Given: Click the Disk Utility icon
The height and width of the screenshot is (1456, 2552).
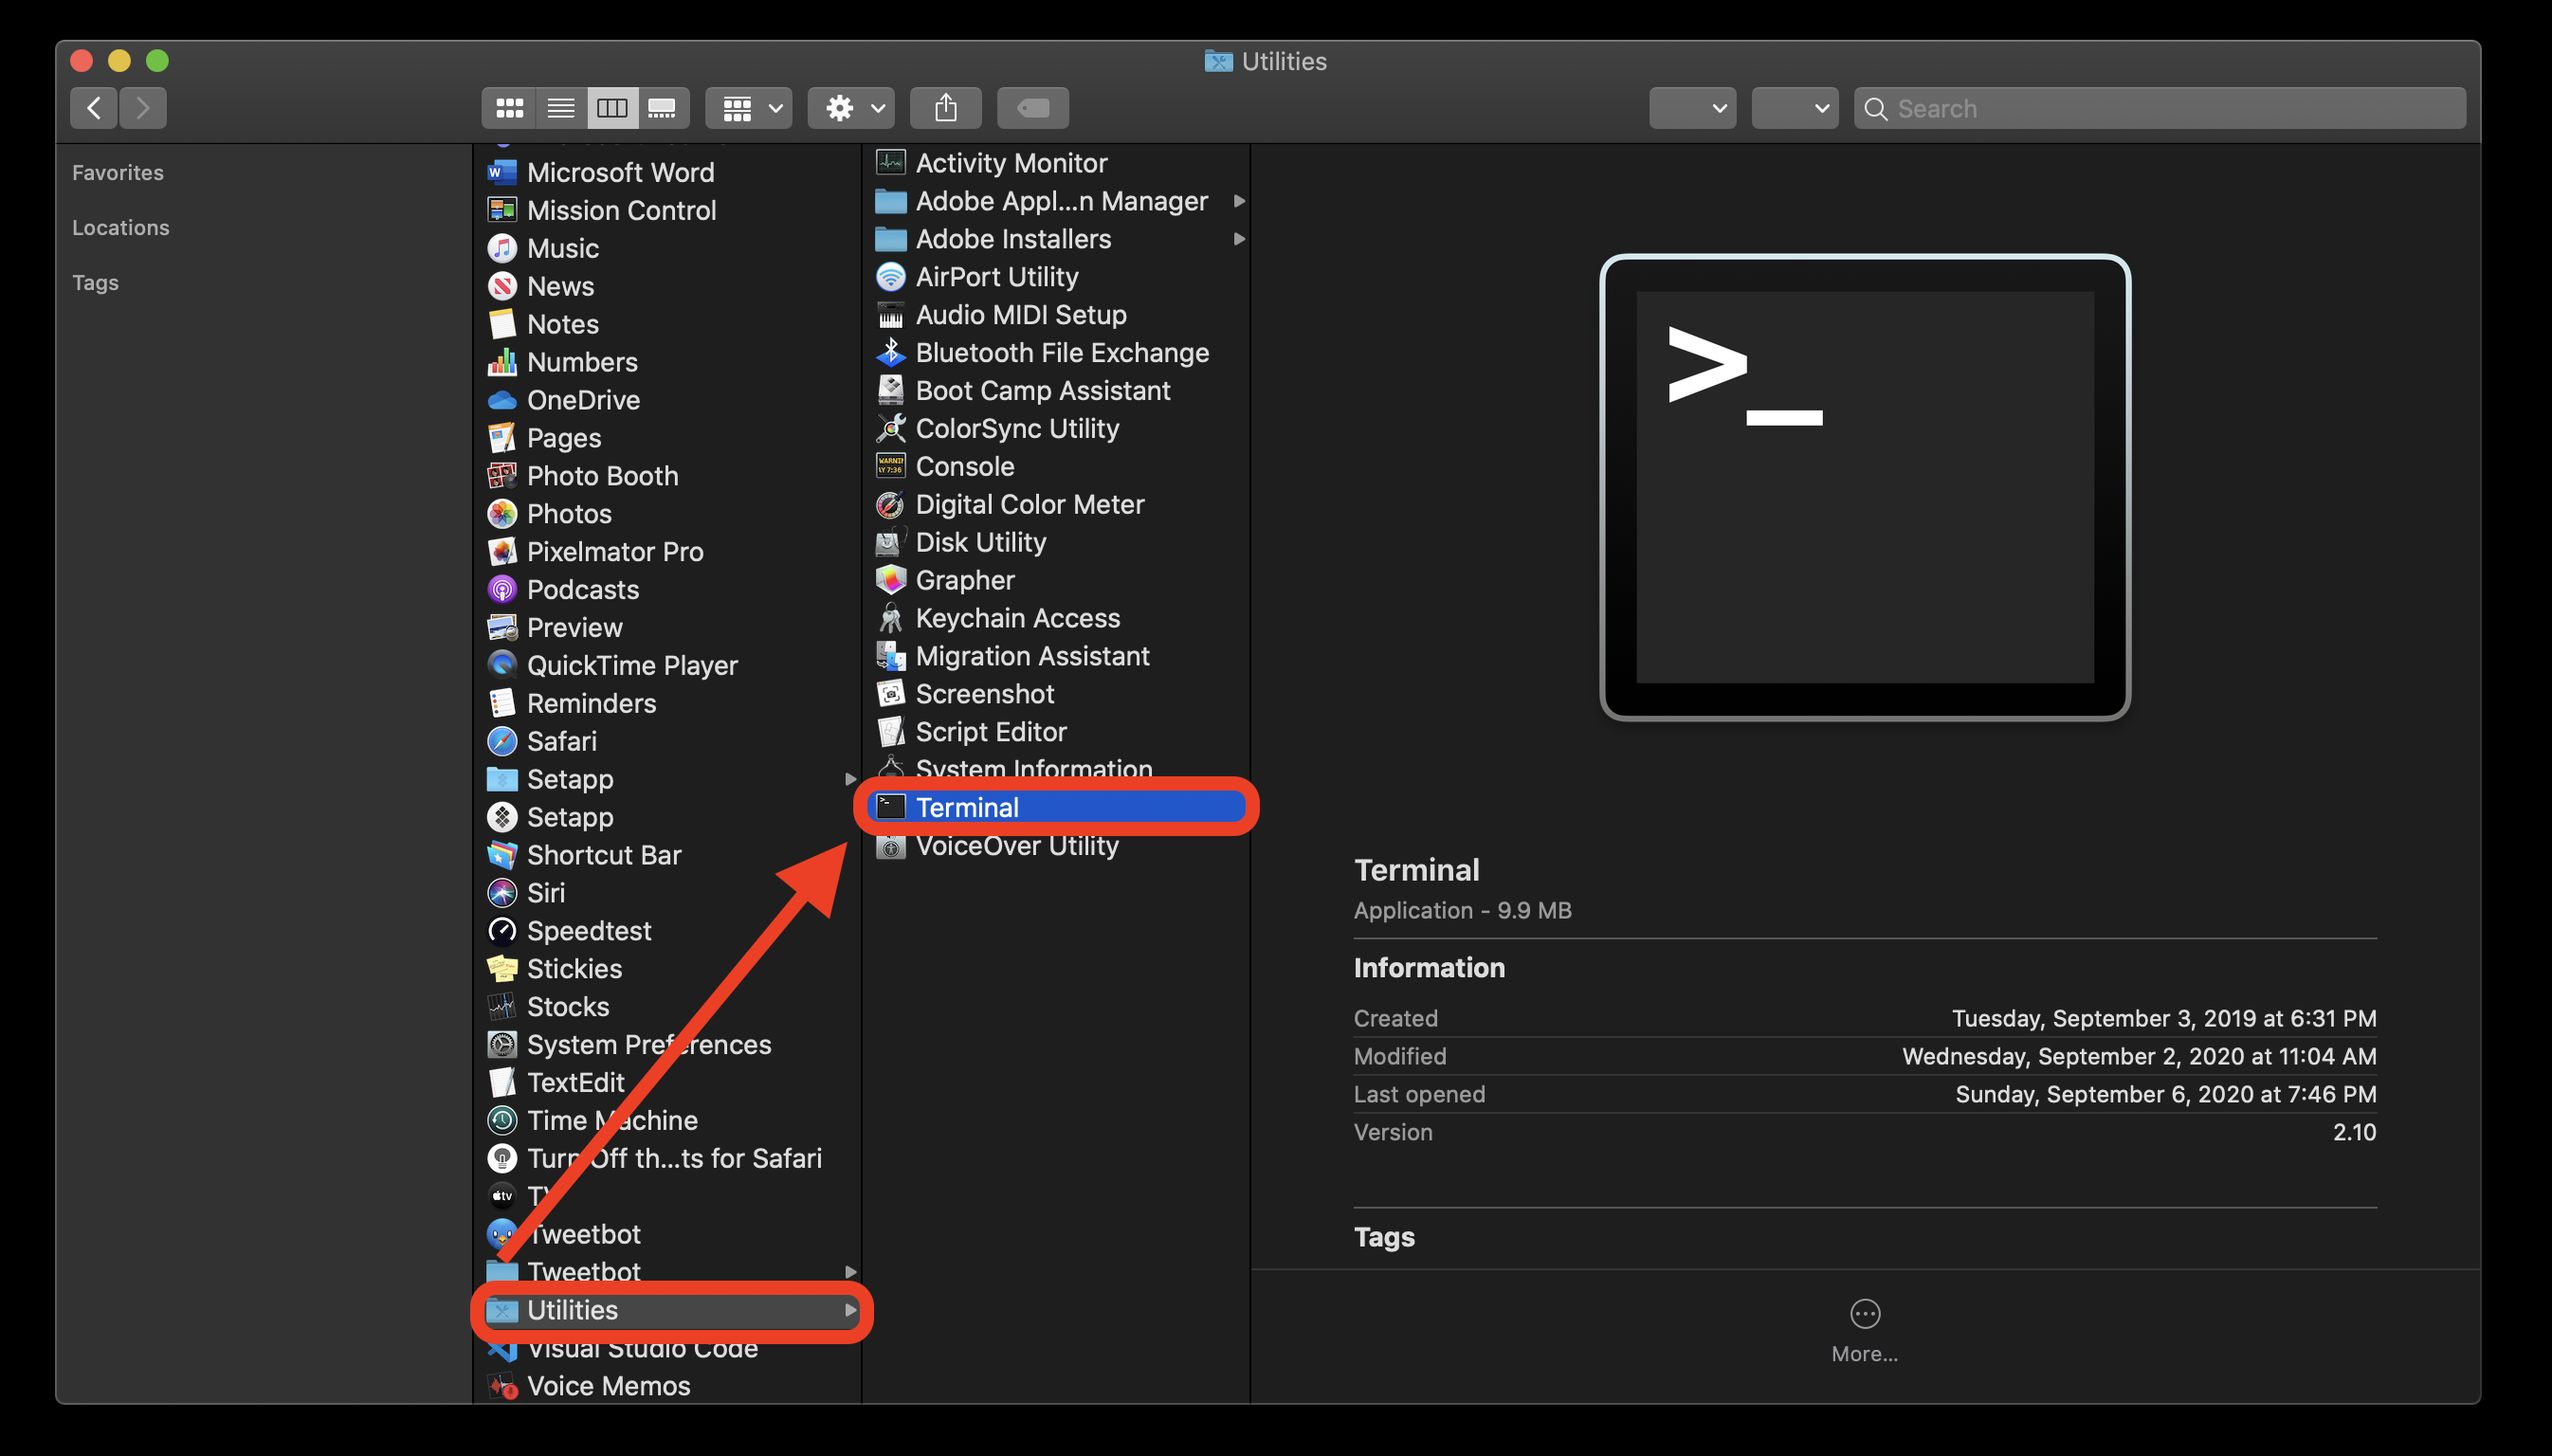Looking at the screenshot, I should pyautogui.click(x=890, y=539).
